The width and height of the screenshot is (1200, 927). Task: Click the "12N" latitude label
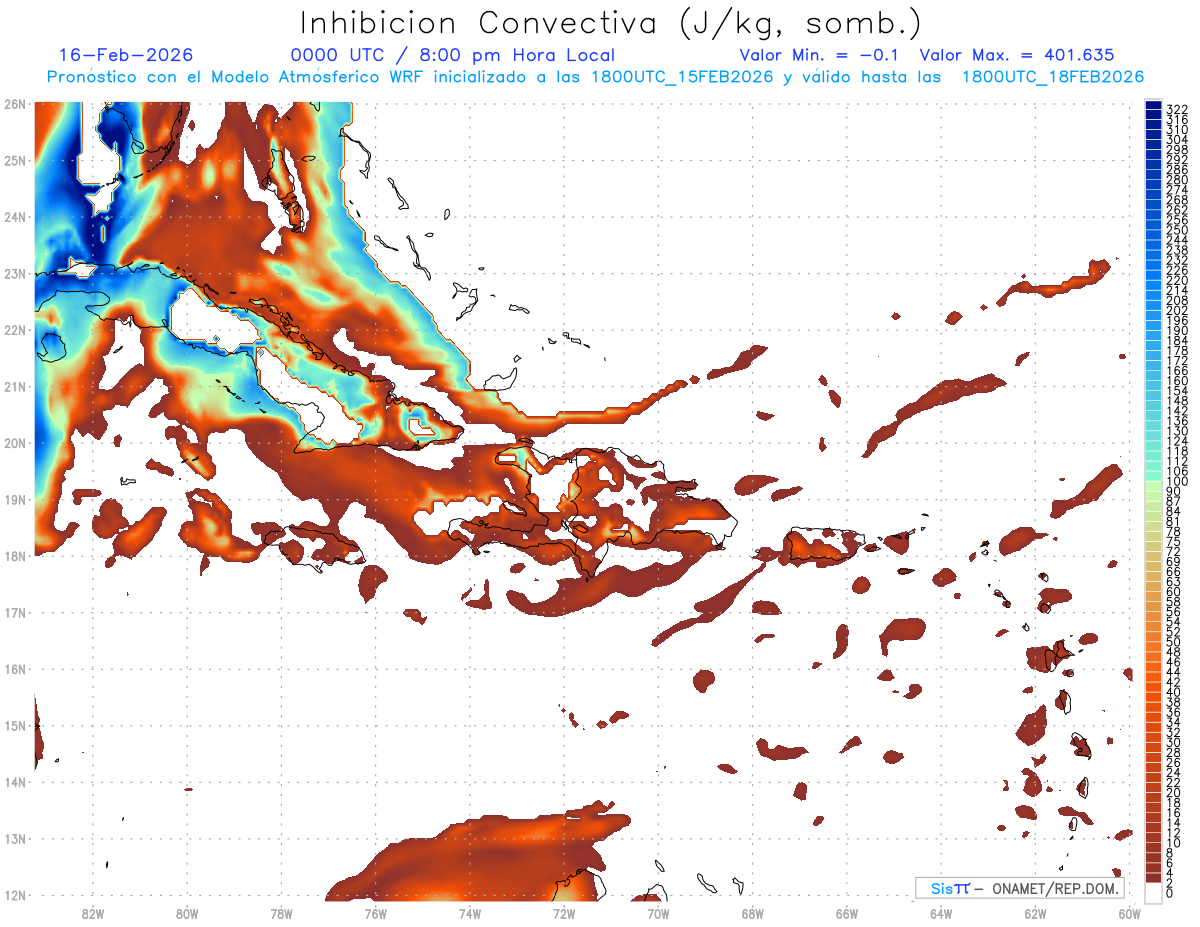(14, 895)
